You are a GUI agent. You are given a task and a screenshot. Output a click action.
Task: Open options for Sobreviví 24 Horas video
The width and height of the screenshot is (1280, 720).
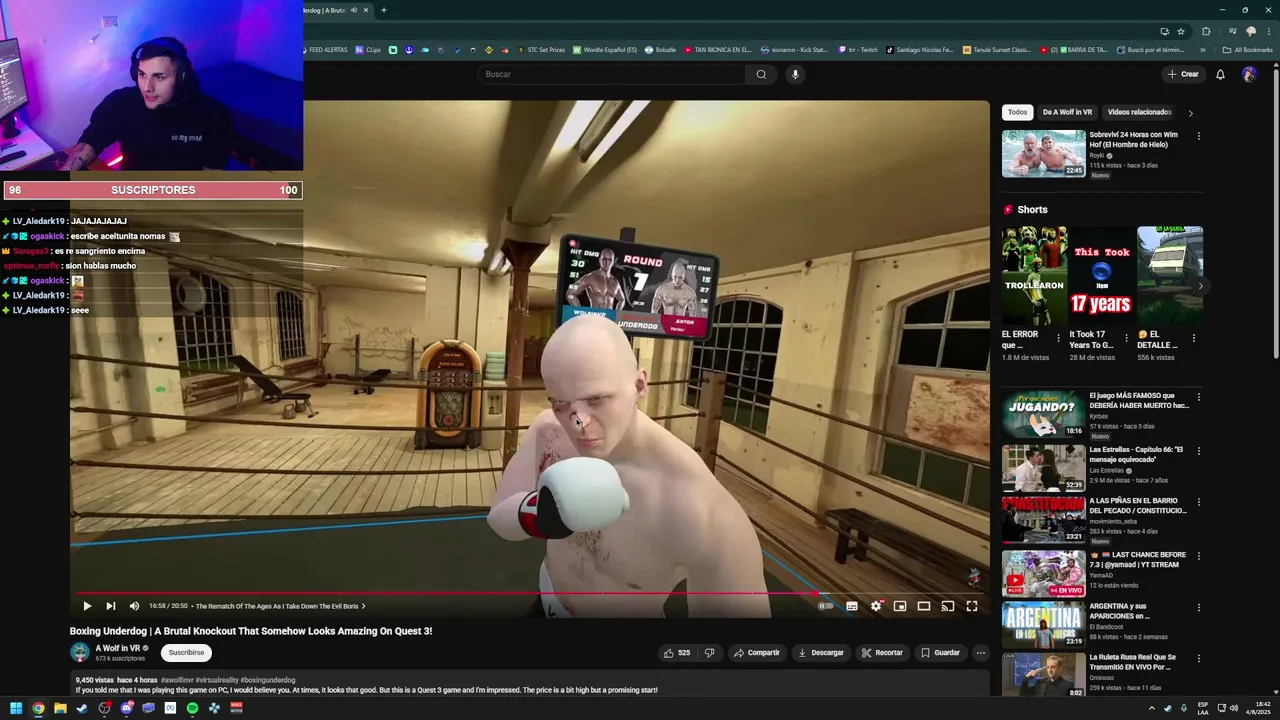click(1198, 136)
